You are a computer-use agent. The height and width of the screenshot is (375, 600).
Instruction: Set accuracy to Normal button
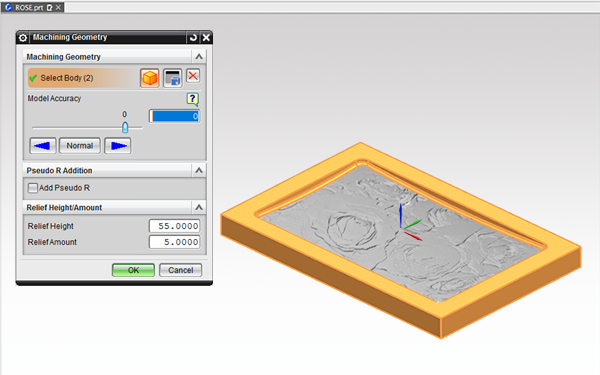[x=80, y=146]
